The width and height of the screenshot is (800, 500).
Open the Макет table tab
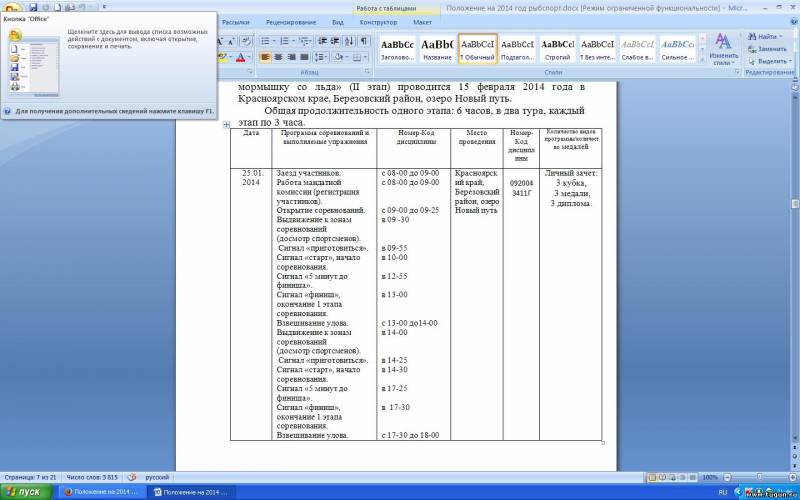pyautogui.click(x=422, y=22)
